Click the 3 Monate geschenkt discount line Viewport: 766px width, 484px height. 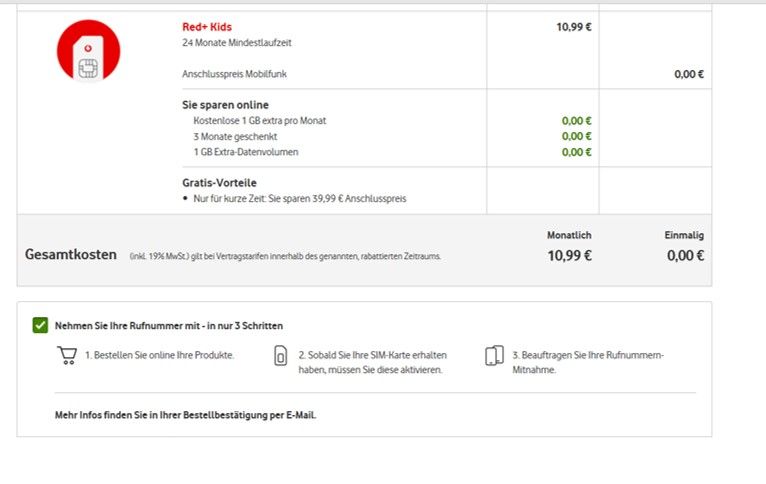235,136
